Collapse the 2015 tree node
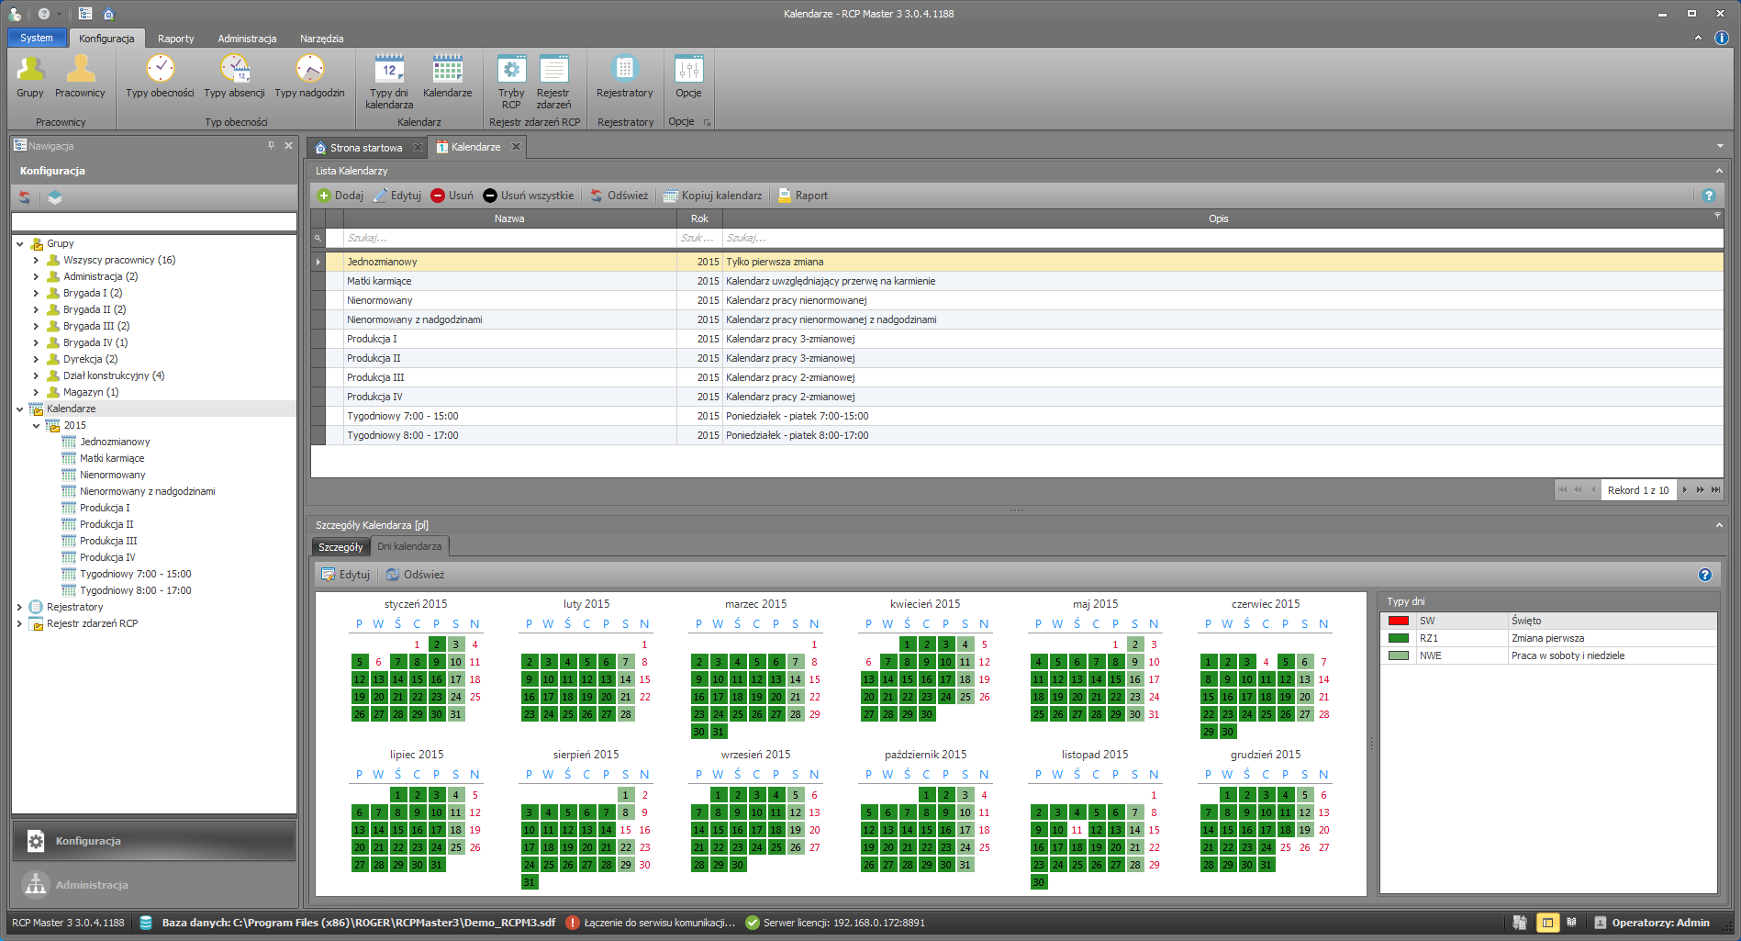Viewport: 1741px width, 941px height. coord(36,426)
